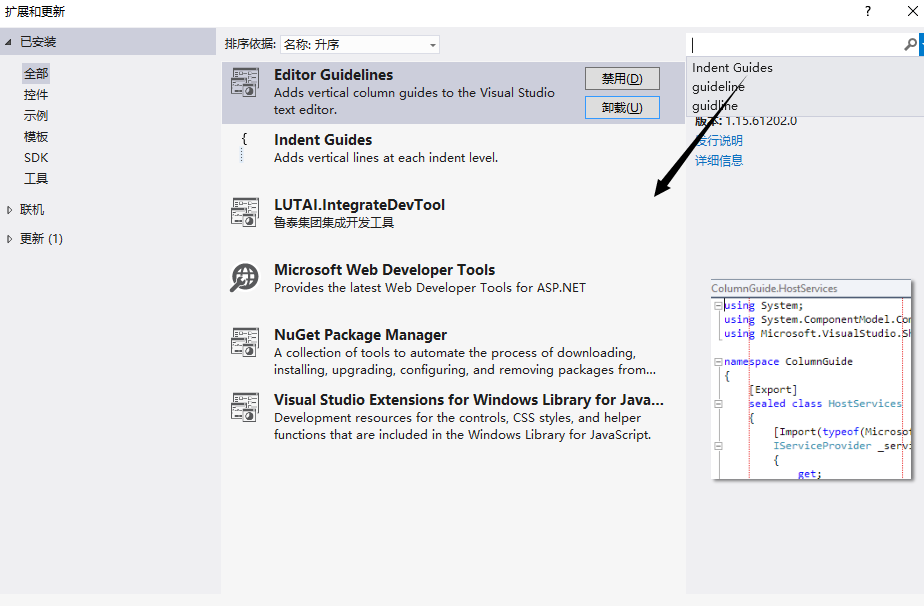Click the Editor Guidelines title text
This screenshot has width=924, height=606.
tap(334, 75)
